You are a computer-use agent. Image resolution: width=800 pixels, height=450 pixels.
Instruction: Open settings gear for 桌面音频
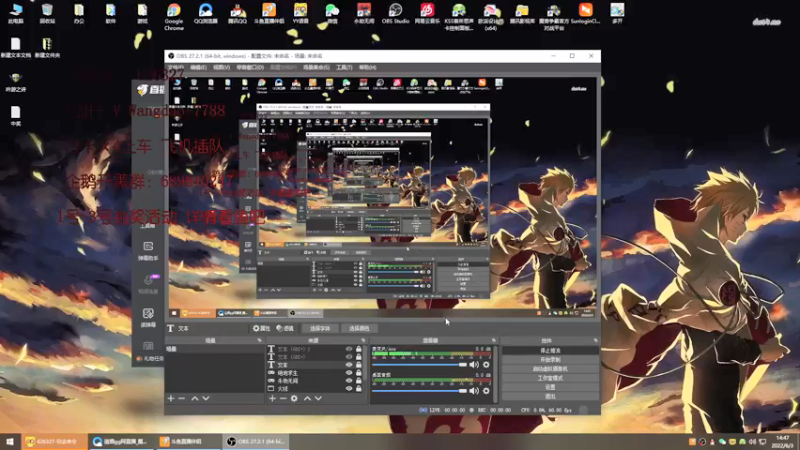(486, 391)
